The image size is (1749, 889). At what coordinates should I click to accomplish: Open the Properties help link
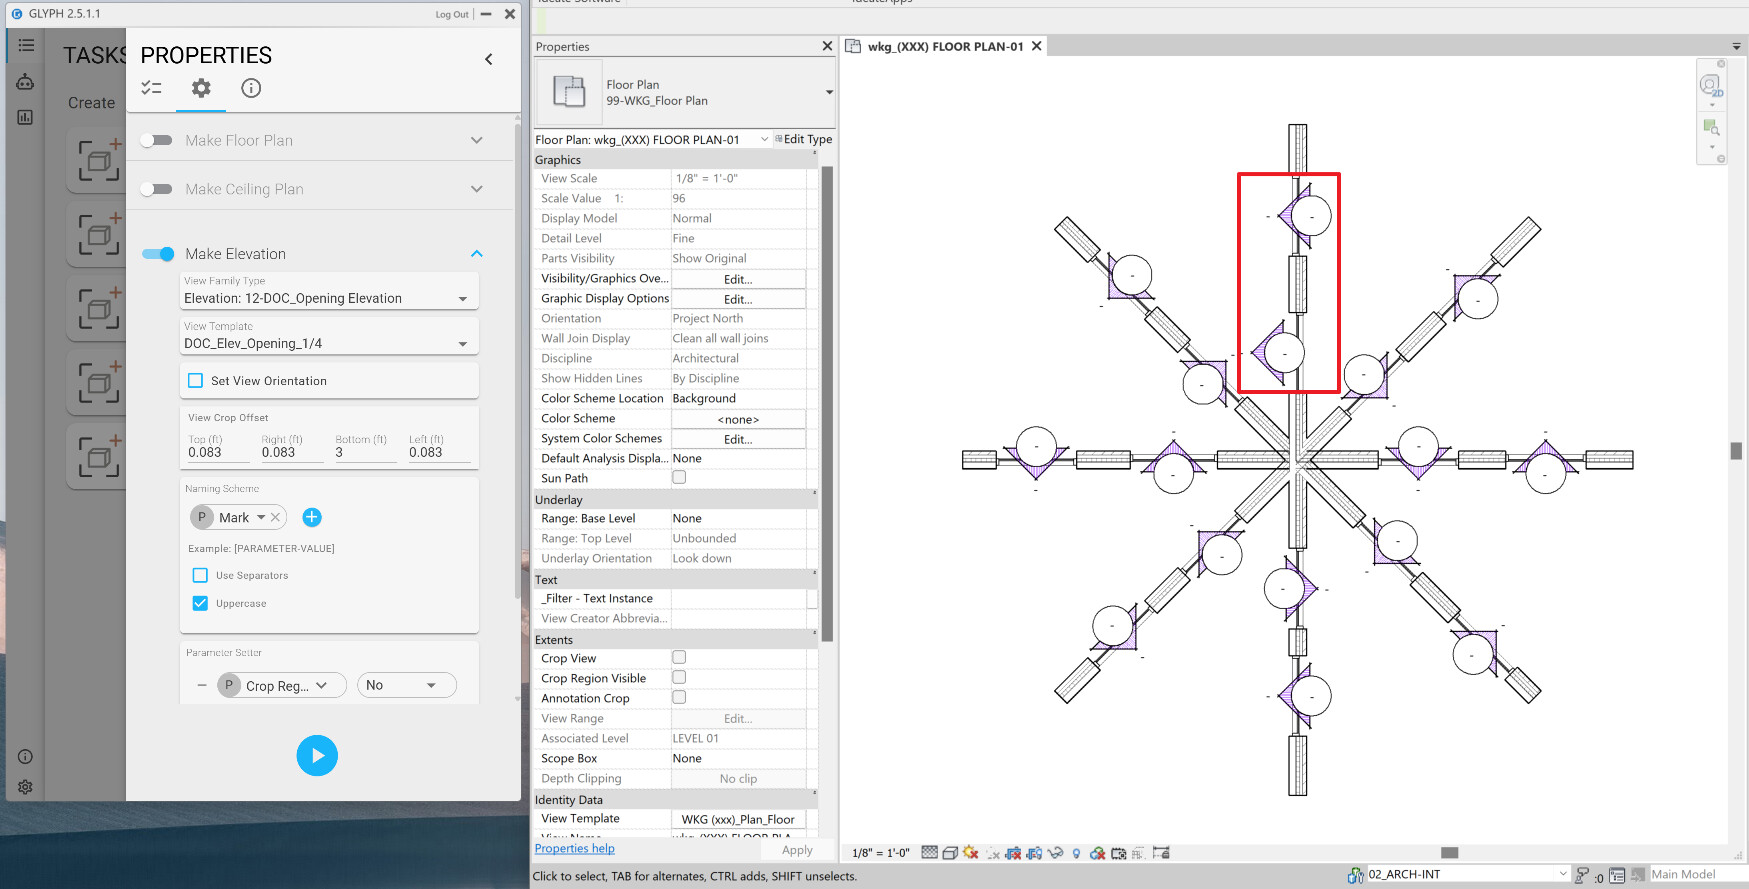coord(574,848)
